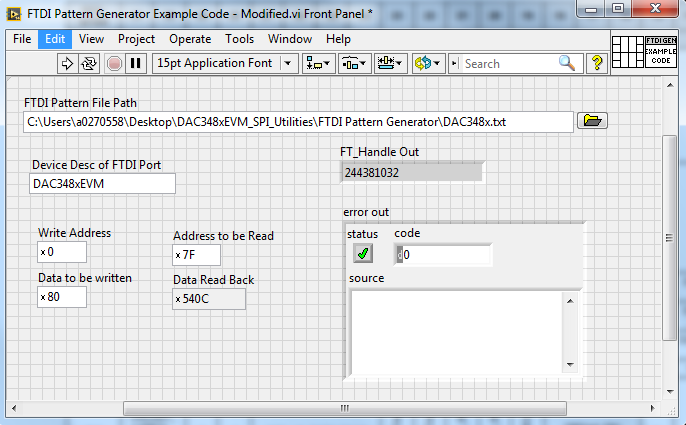Open the Help menu
Image resolution: width=686 pixels, height=425 pixels.
tap(338, 39)
